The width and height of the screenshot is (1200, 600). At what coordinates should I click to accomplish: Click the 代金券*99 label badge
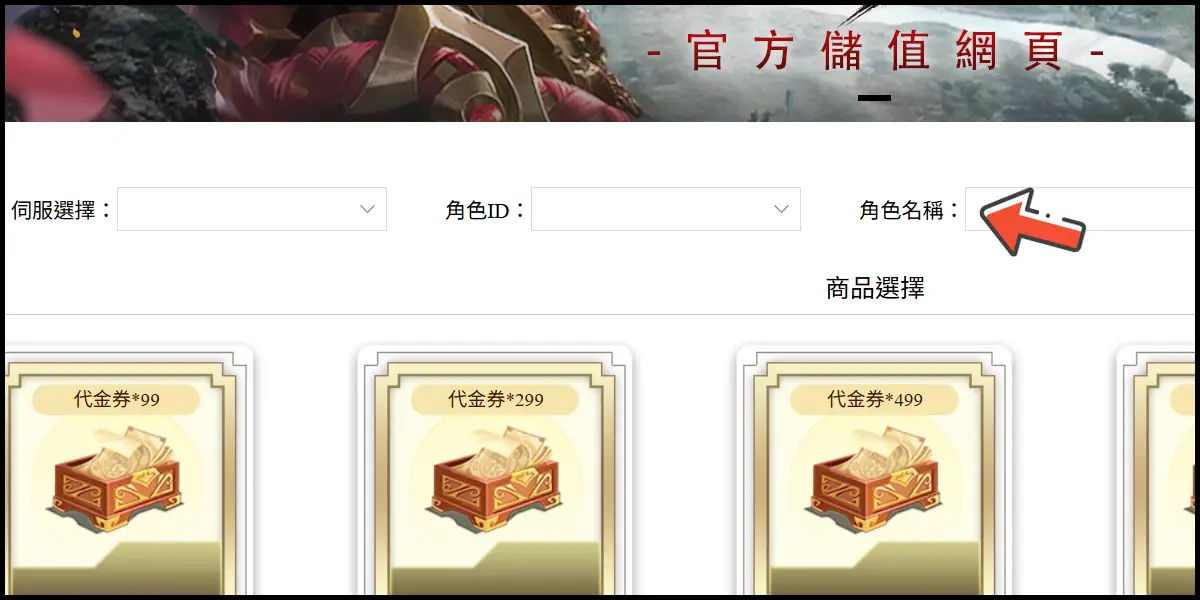[116, 400]
